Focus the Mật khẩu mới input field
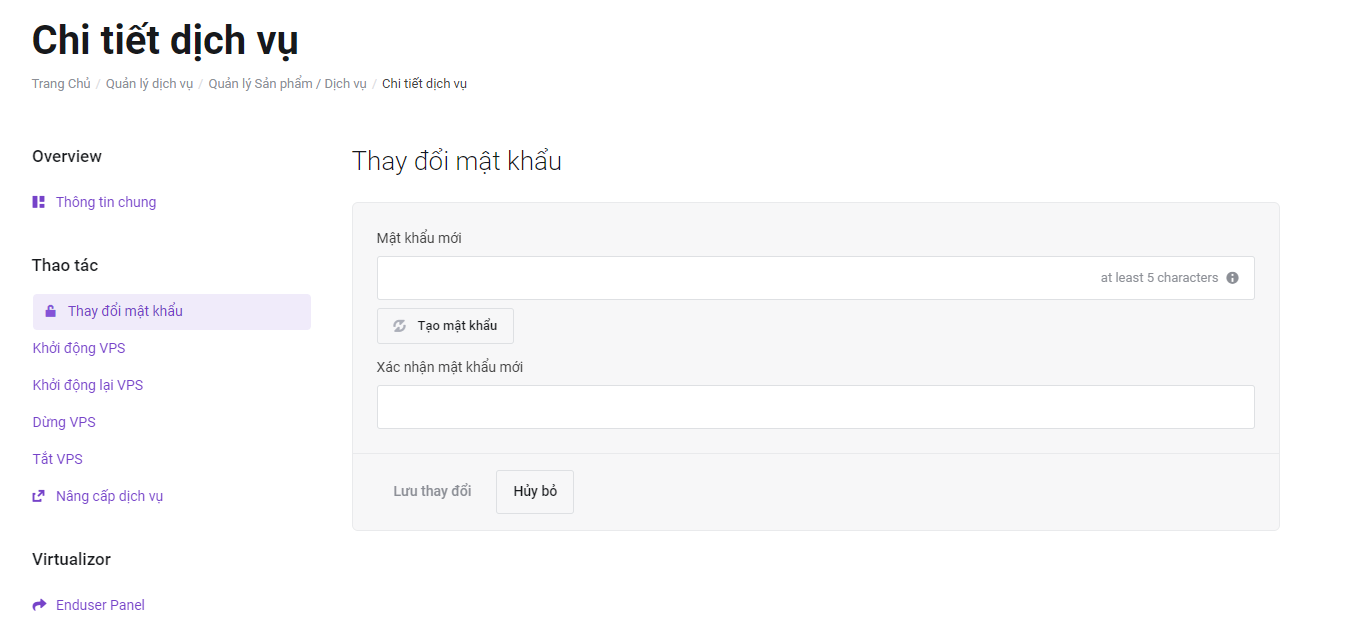The image size is (1357, 643). [x=815, y=278]
